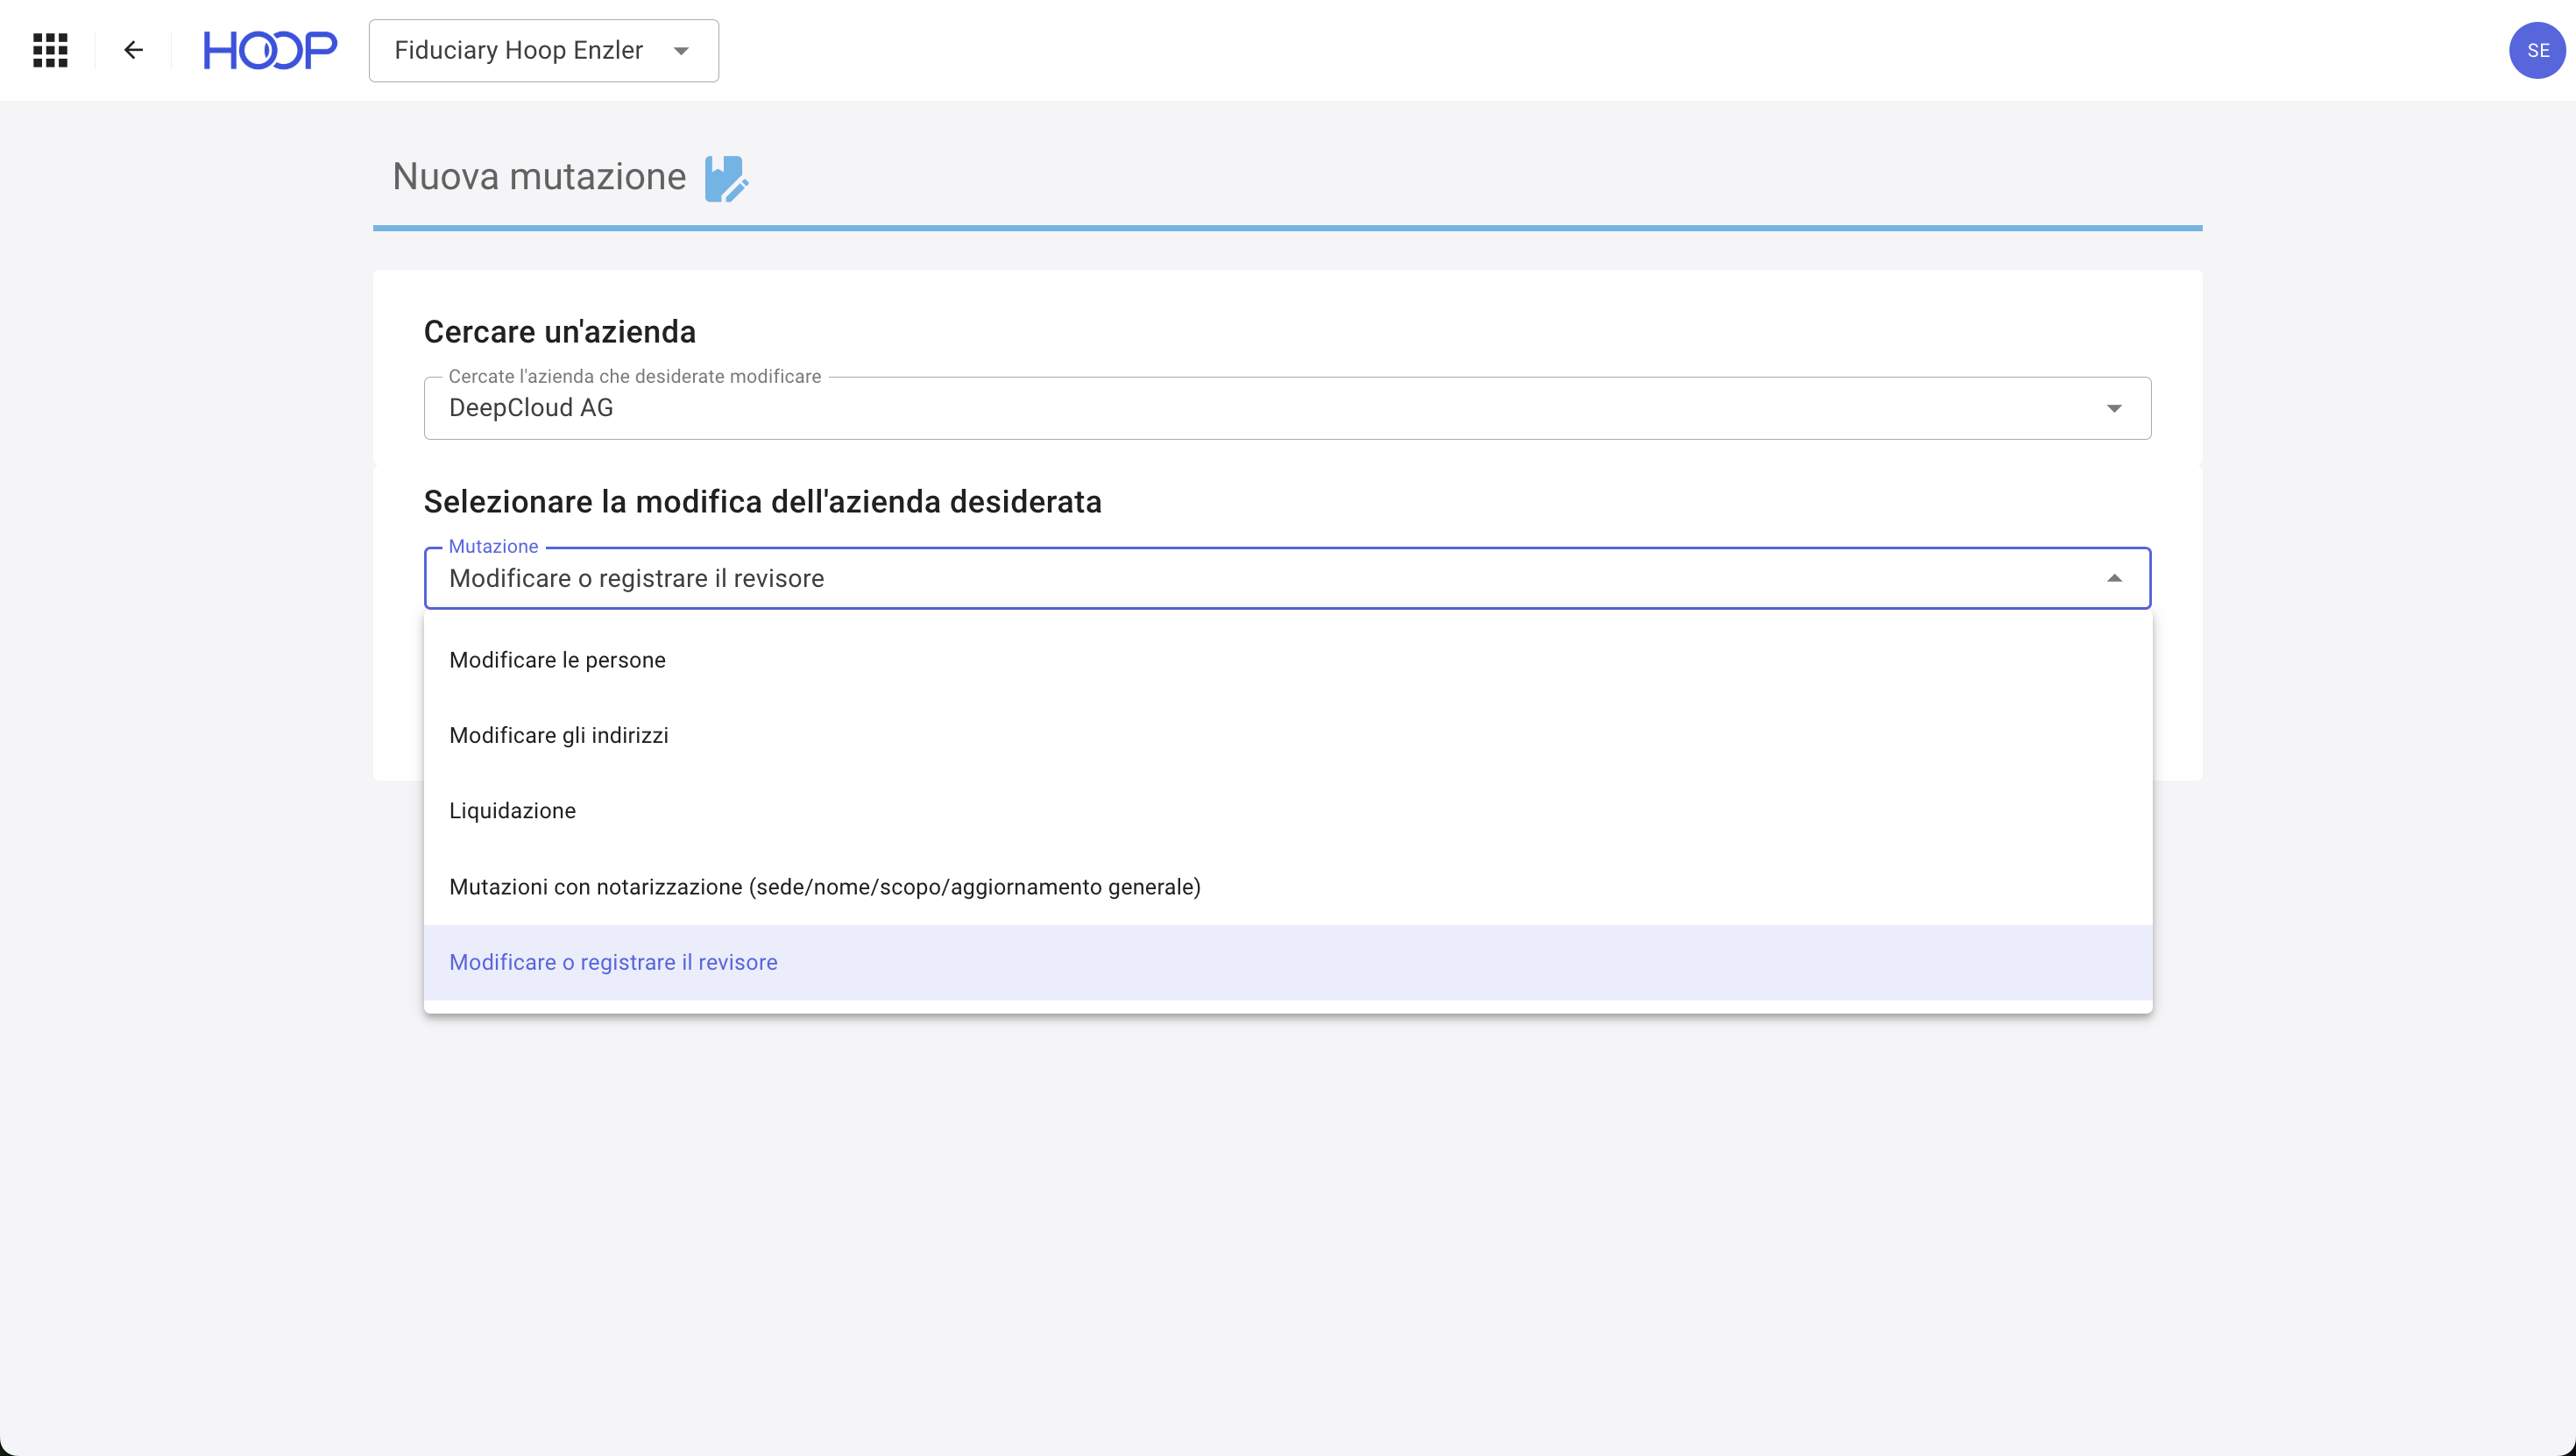Click the Nuova mutazione page title
The image size is (2576, 1456).
(539, 177)
